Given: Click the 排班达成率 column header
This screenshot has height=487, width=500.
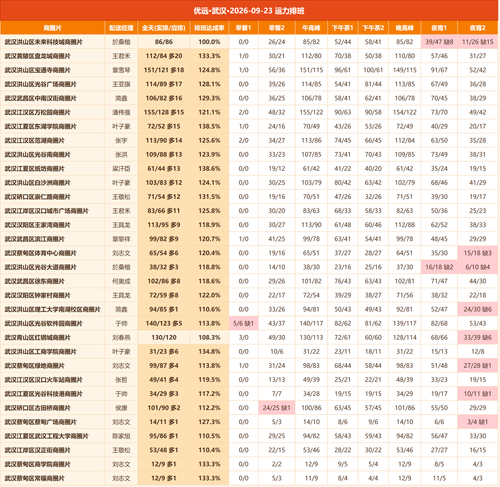Looking at the screenshot, I should 209,28.
